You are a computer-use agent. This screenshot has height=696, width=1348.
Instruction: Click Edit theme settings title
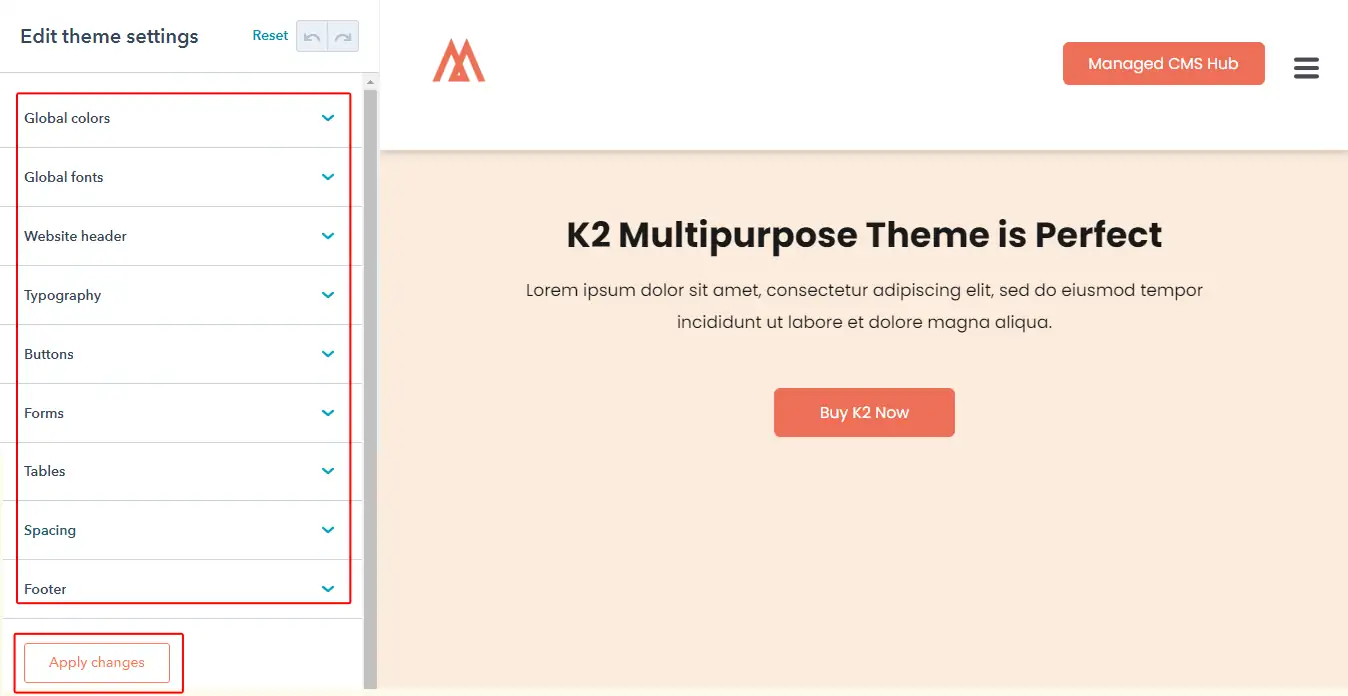109,36
